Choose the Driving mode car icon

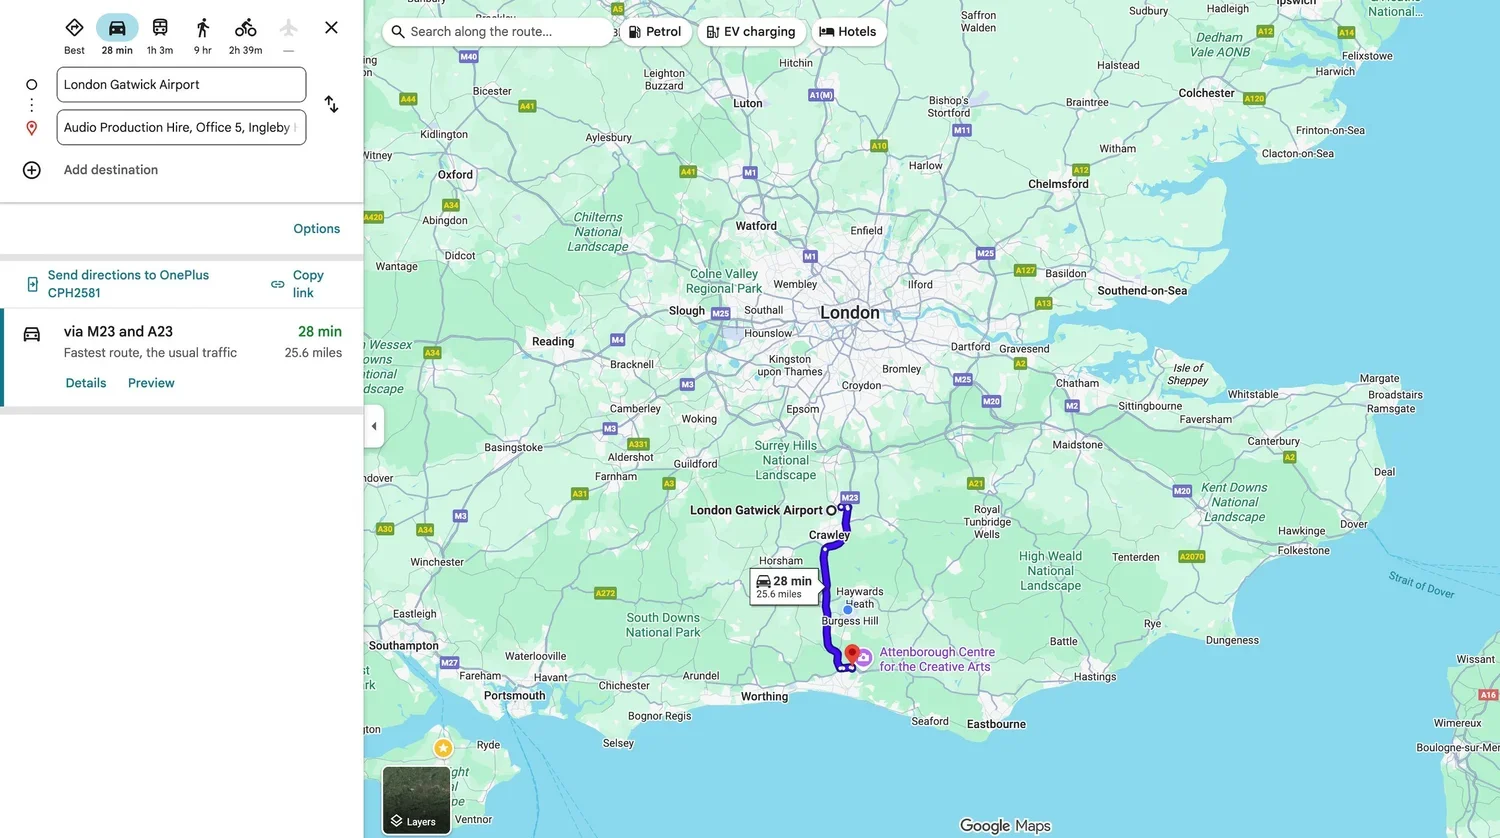tap(117, 28)
